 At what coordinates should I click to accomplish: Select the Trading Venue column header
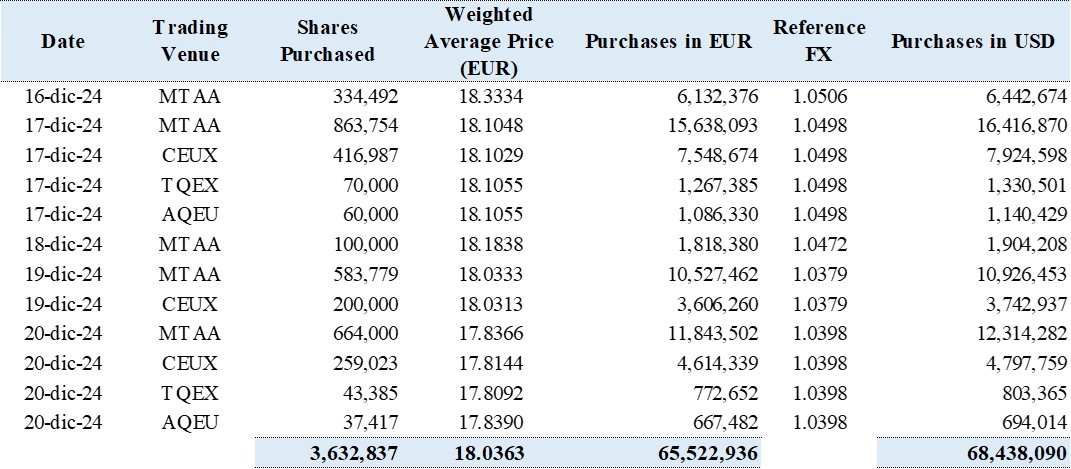click(x=190, y=41)
